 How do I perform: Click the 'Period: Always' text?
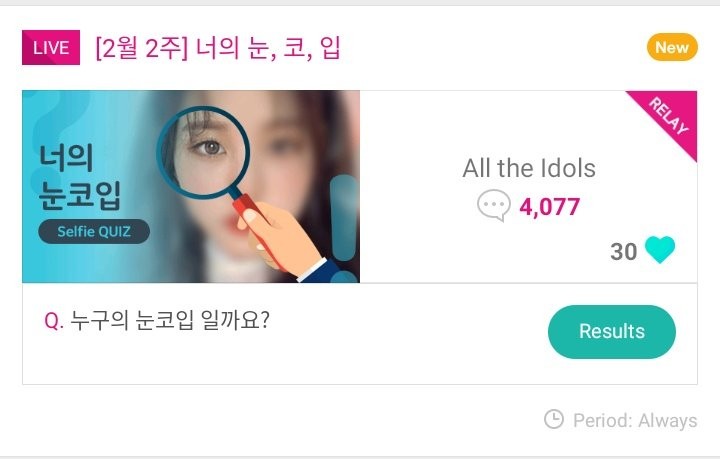[x=635, y=420]
